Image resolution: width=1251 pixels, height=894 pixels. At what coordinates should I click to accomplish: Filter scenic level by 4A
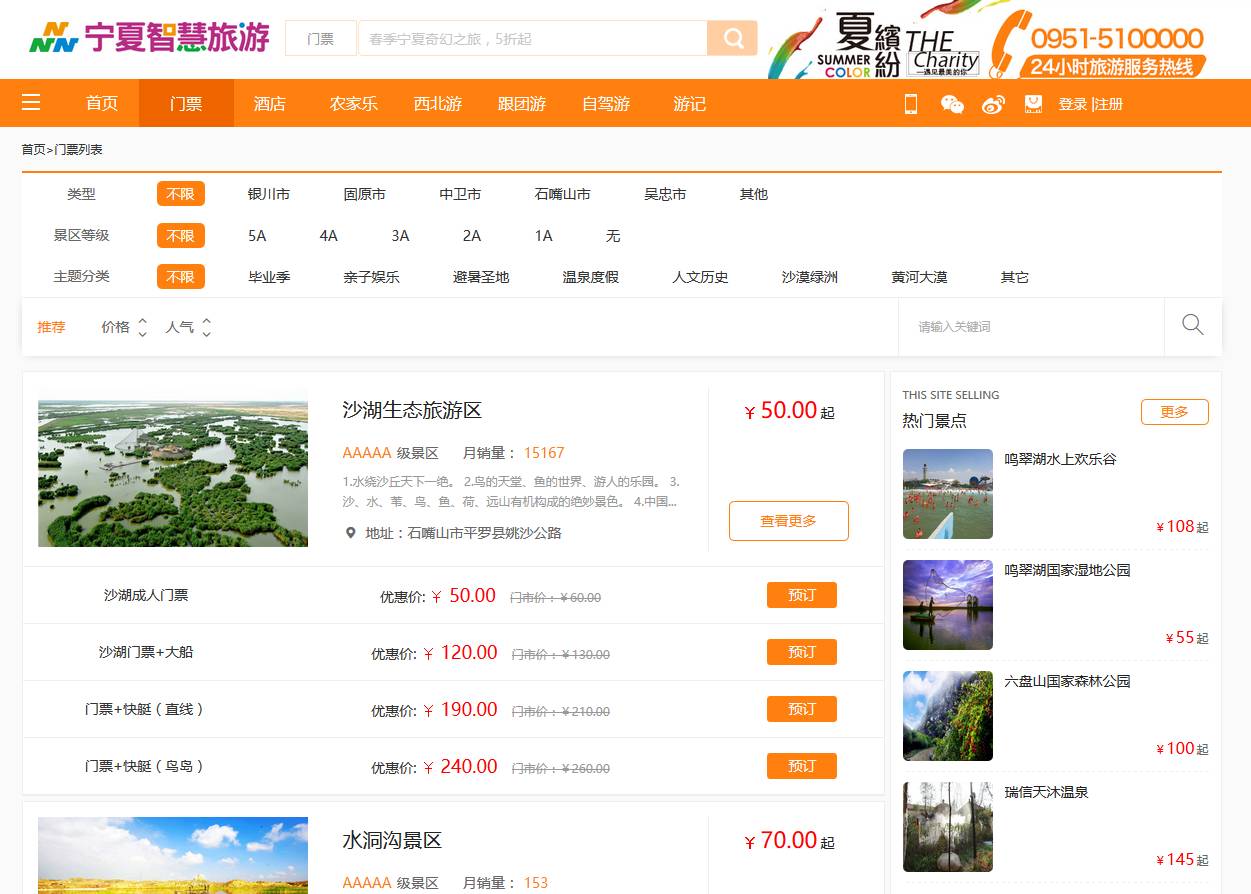coord(329,236)
